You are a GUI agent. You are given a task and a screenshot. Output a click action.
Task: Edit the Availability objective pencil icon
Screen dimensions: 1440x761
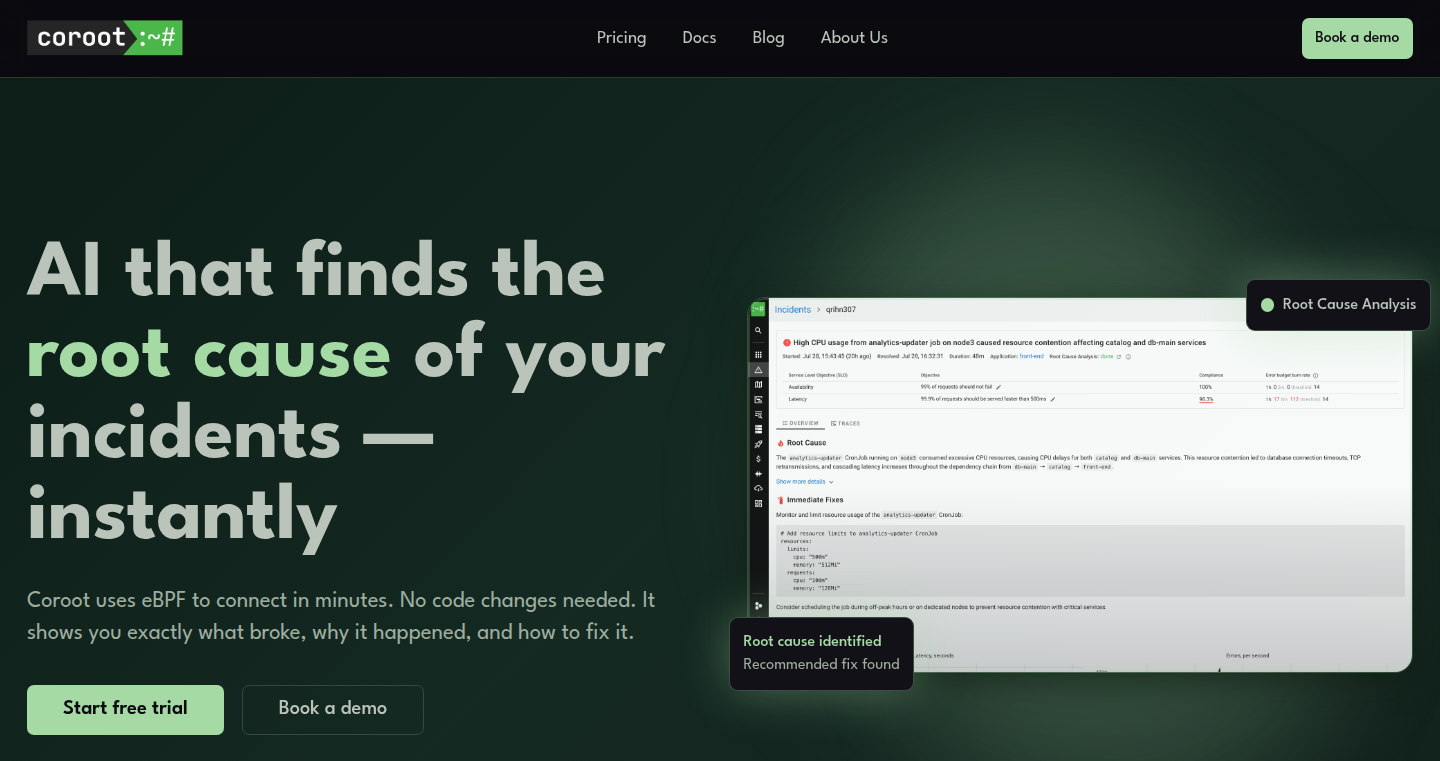click(998, 387)
